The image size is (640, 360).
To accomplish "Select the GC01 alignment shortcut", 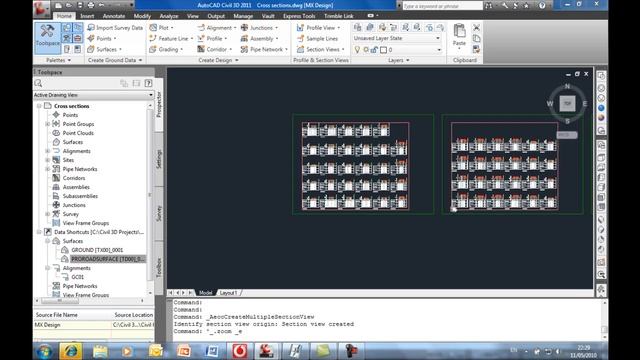I will coord(78,277).
